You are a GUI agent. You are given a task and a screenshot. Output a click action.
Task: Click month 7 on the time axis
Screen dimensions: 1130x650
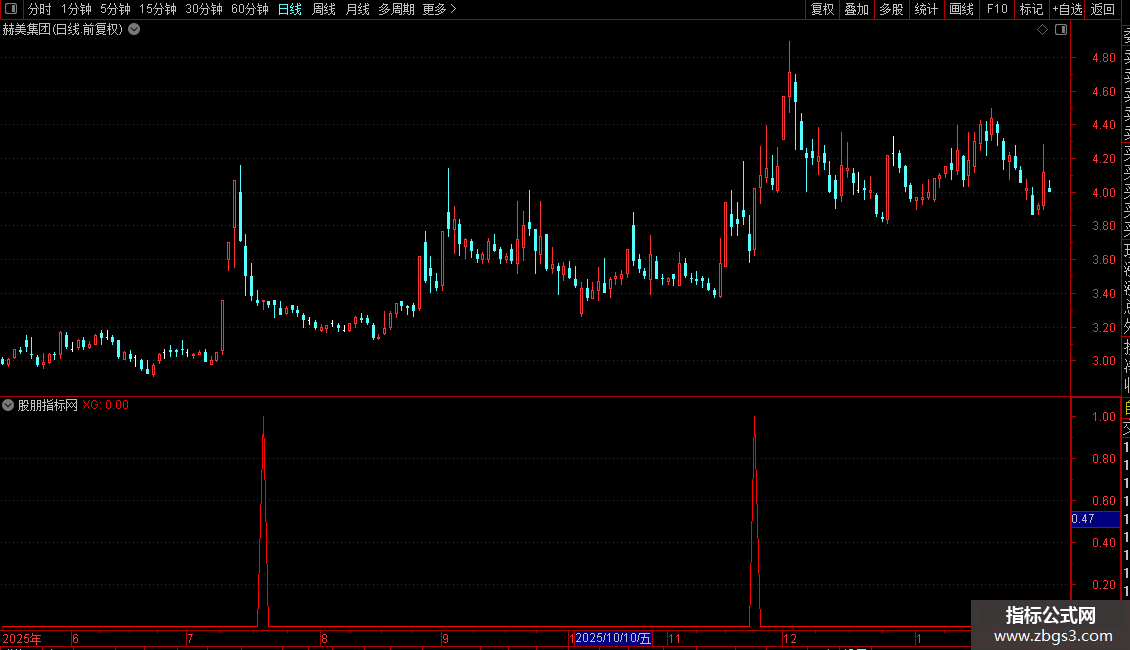coord(190,638)
